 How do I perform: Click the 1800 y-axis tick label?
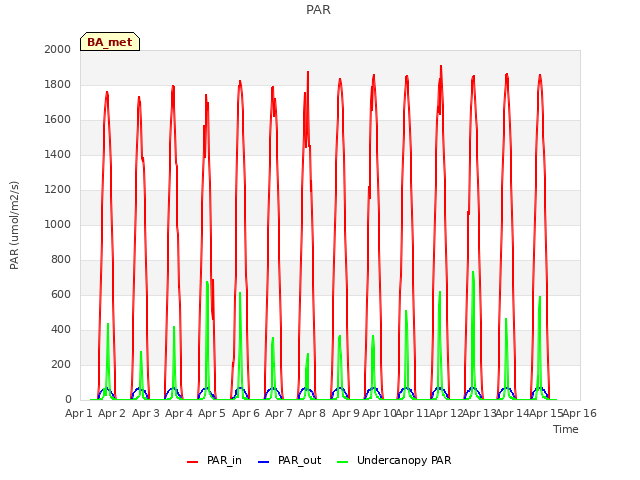click(58, 84)
